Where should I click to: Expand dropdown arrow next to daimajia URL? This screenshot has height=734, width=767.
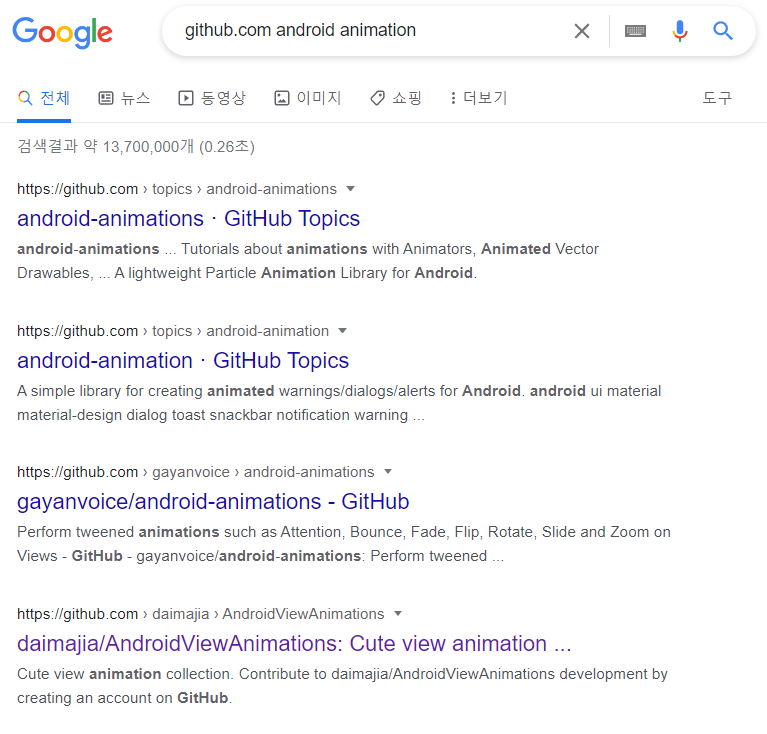pyautogui.click(x=398, y=614)
